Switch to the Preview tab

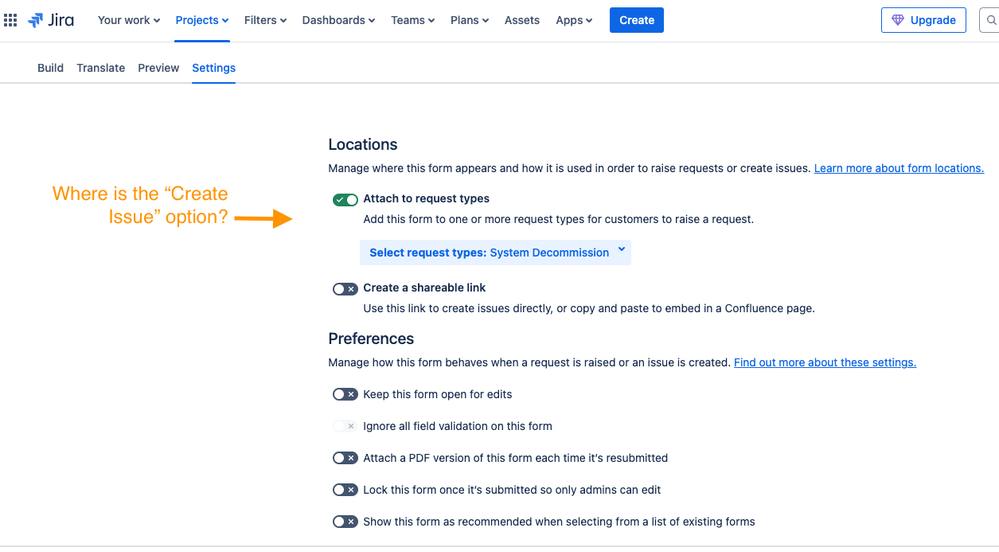tap(159, 68)
